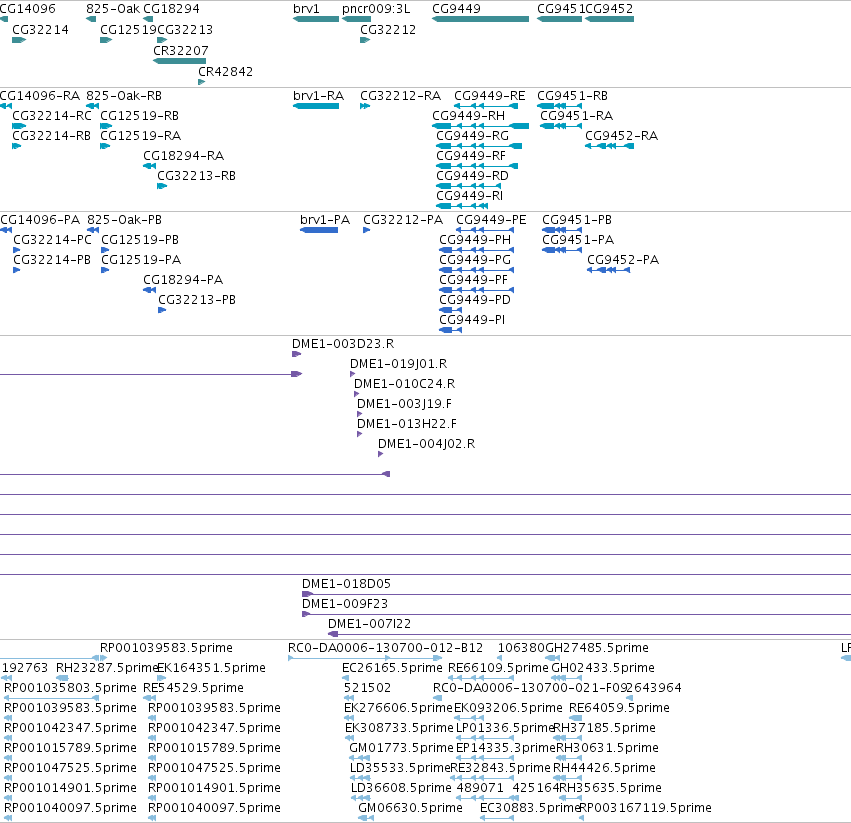Select the 825-Oak-PB protein label
The height and width of the screenshot is (823, 851).
point(124,220)
